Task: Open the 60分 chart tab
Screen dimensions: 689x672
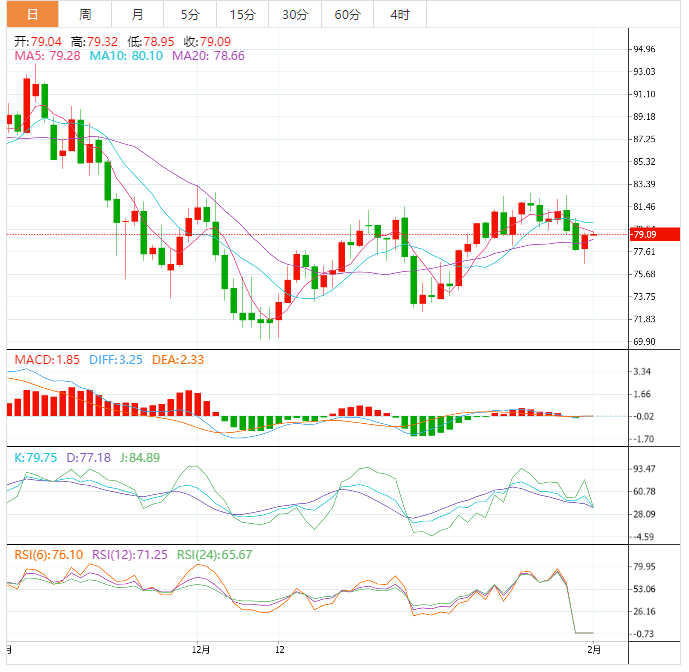Action: 347,15
